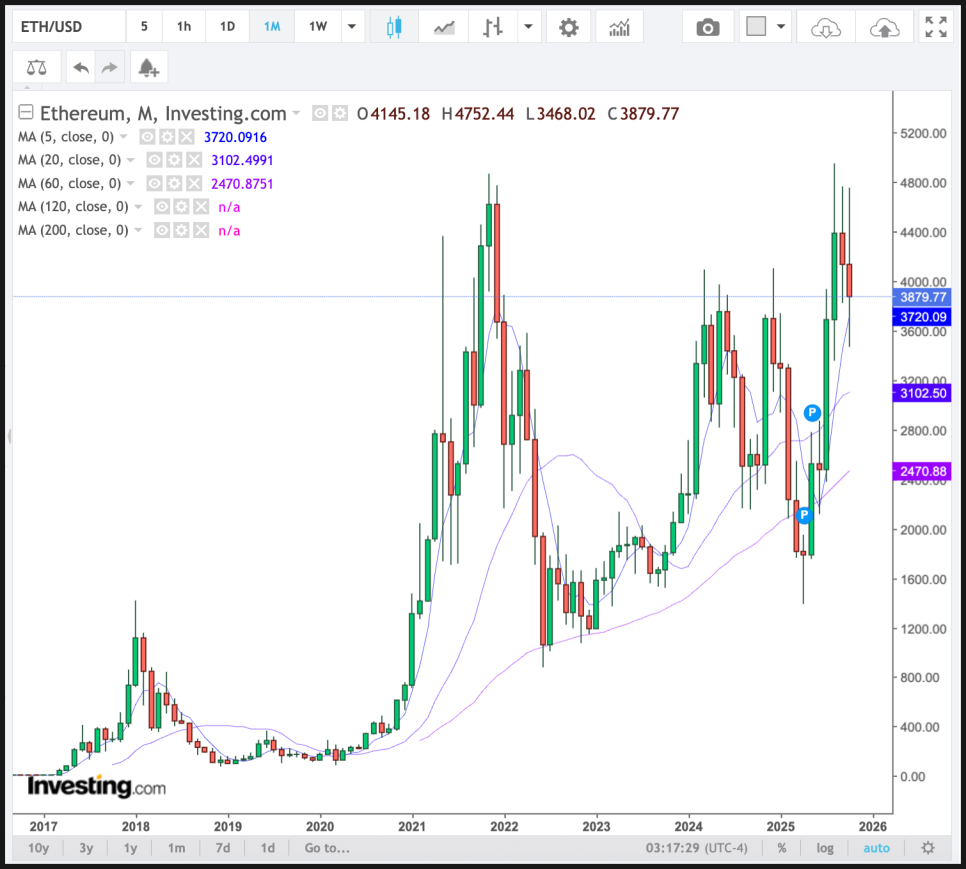Click the Go to... link
This screenshot has height=869, width=966.
coord(327,848)
